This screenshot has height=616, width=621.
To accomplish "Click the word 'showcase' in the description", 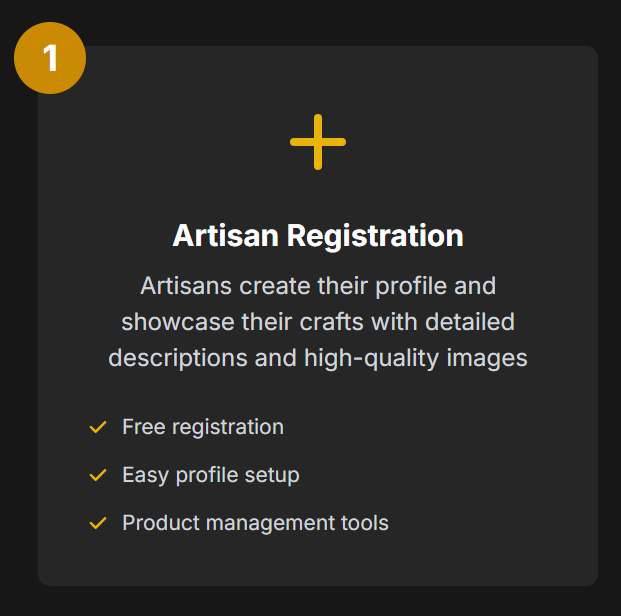I will coord(178,322).
